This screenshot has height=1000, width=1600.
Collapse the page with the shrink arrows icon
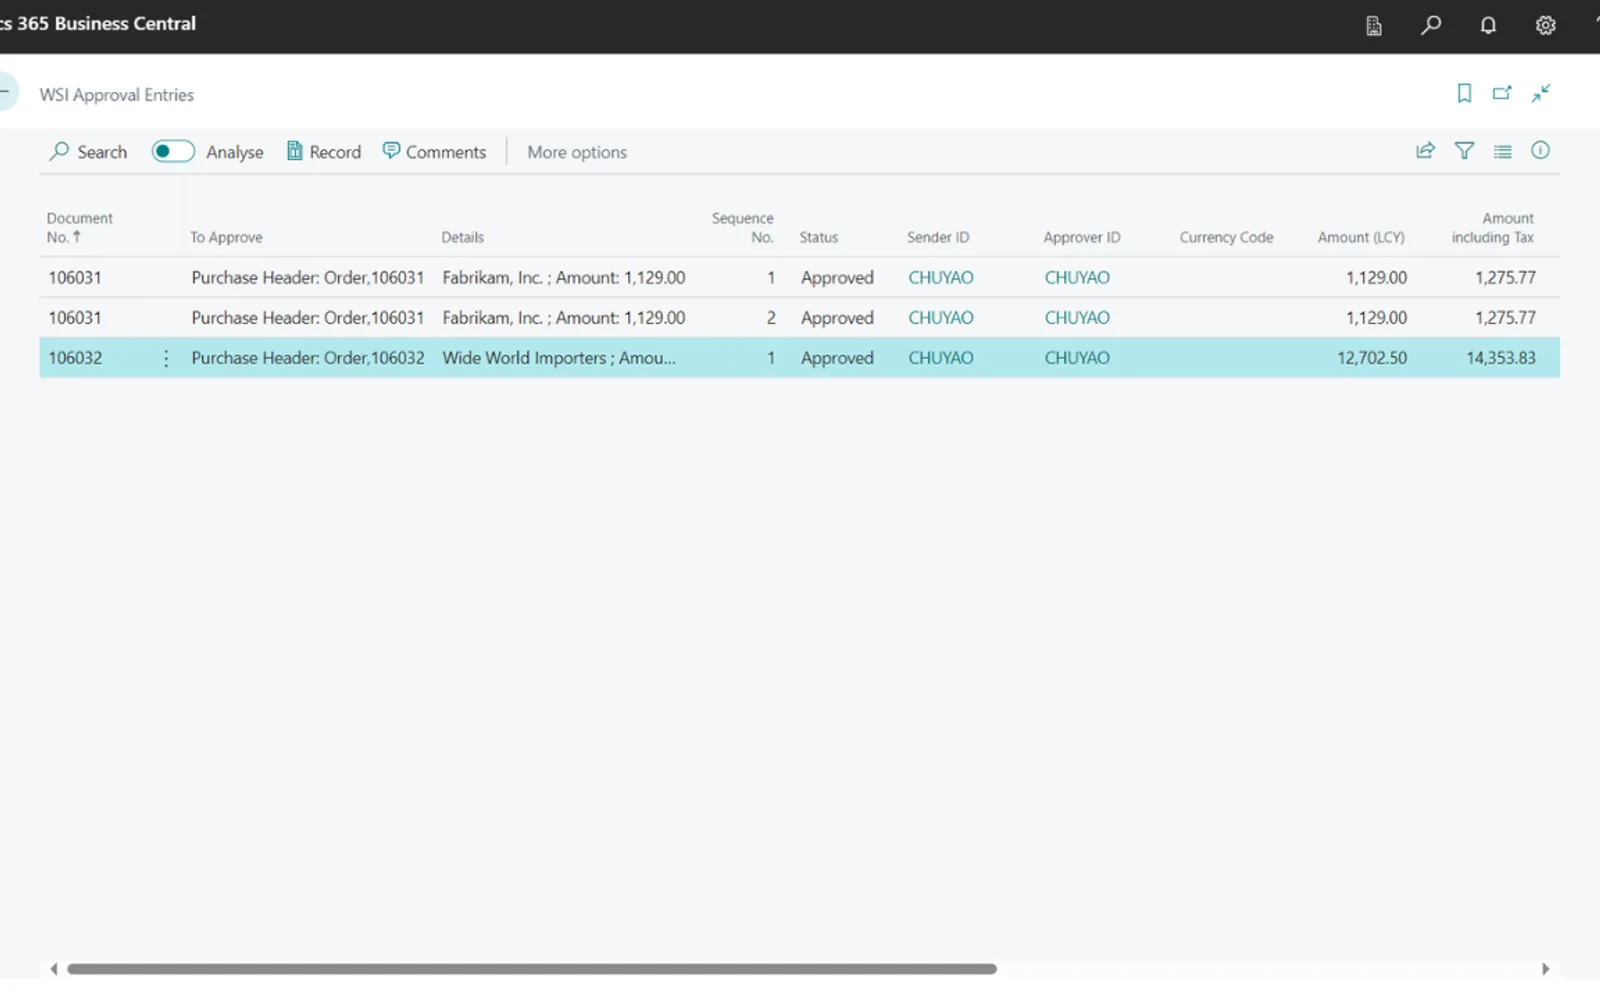1541,93
